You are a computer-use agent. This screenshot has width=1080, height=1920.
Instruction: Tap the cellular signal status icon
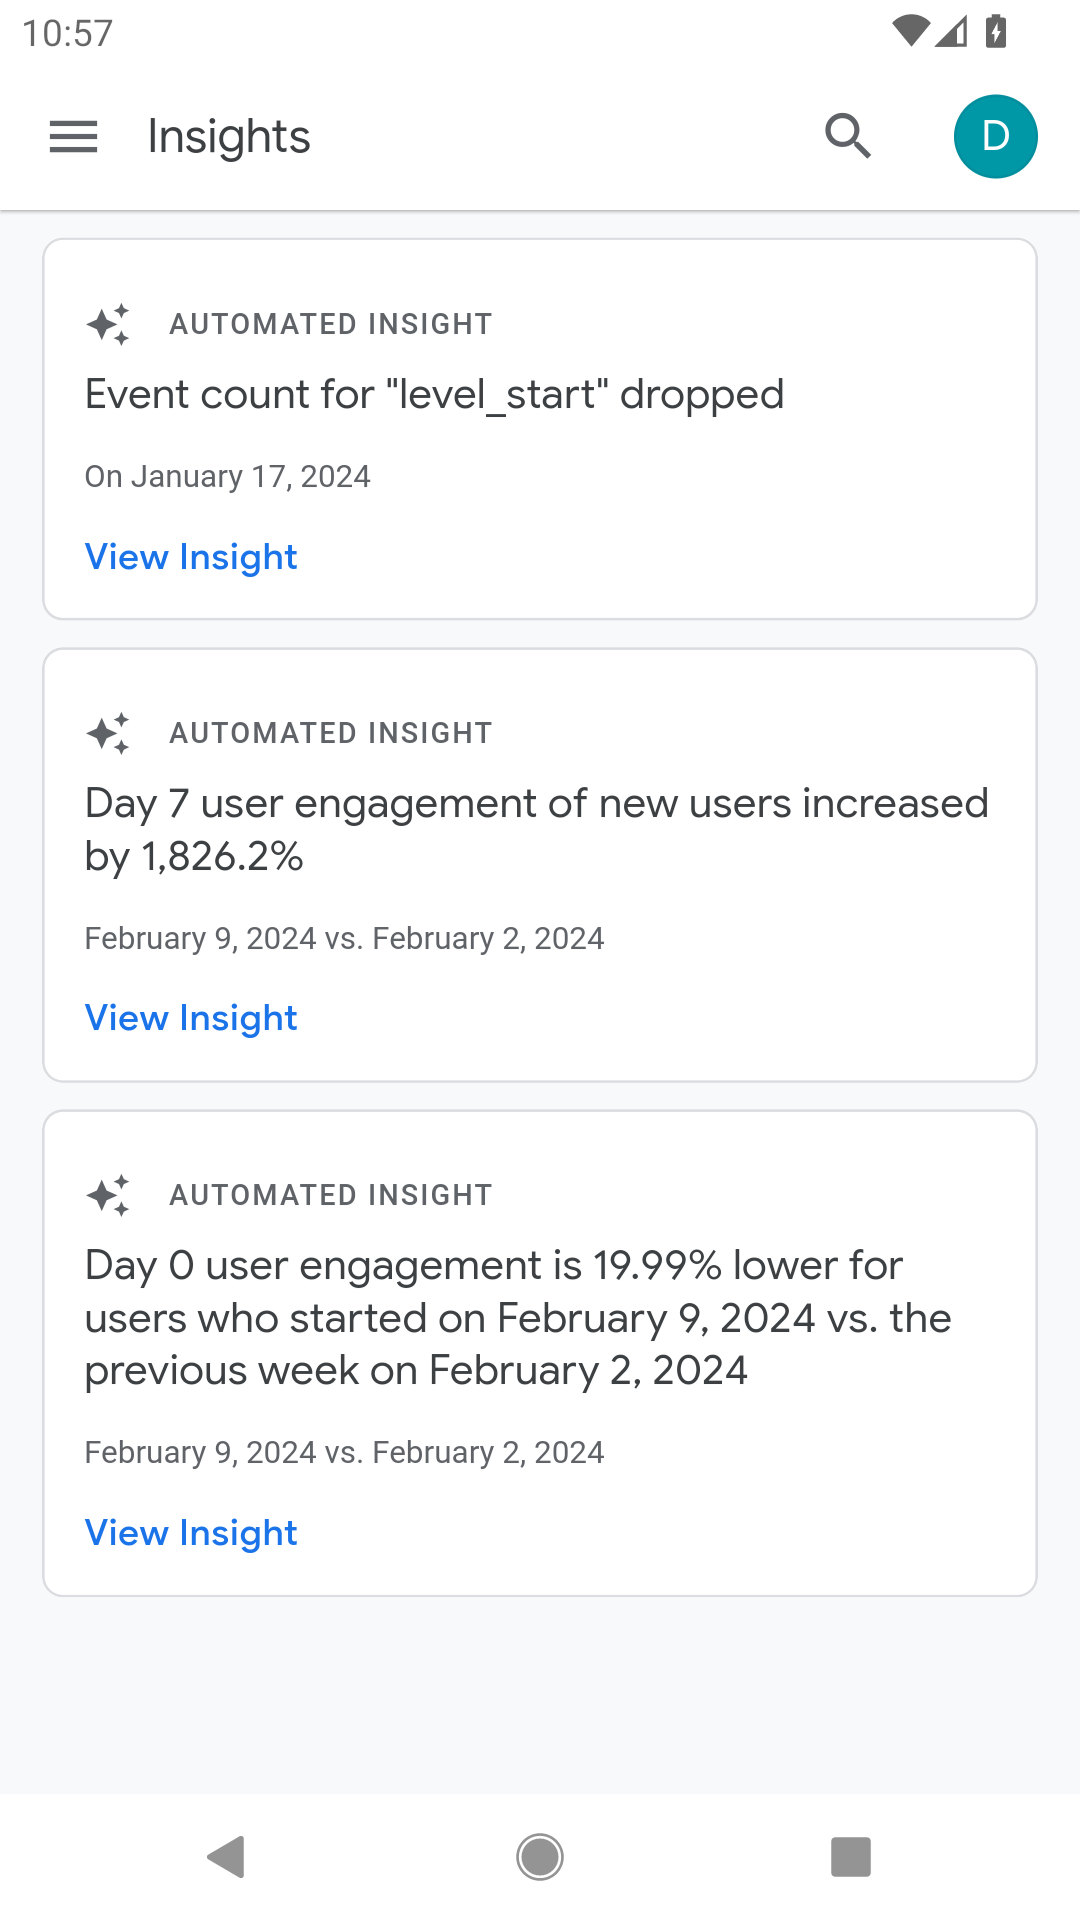pos(950,30)
